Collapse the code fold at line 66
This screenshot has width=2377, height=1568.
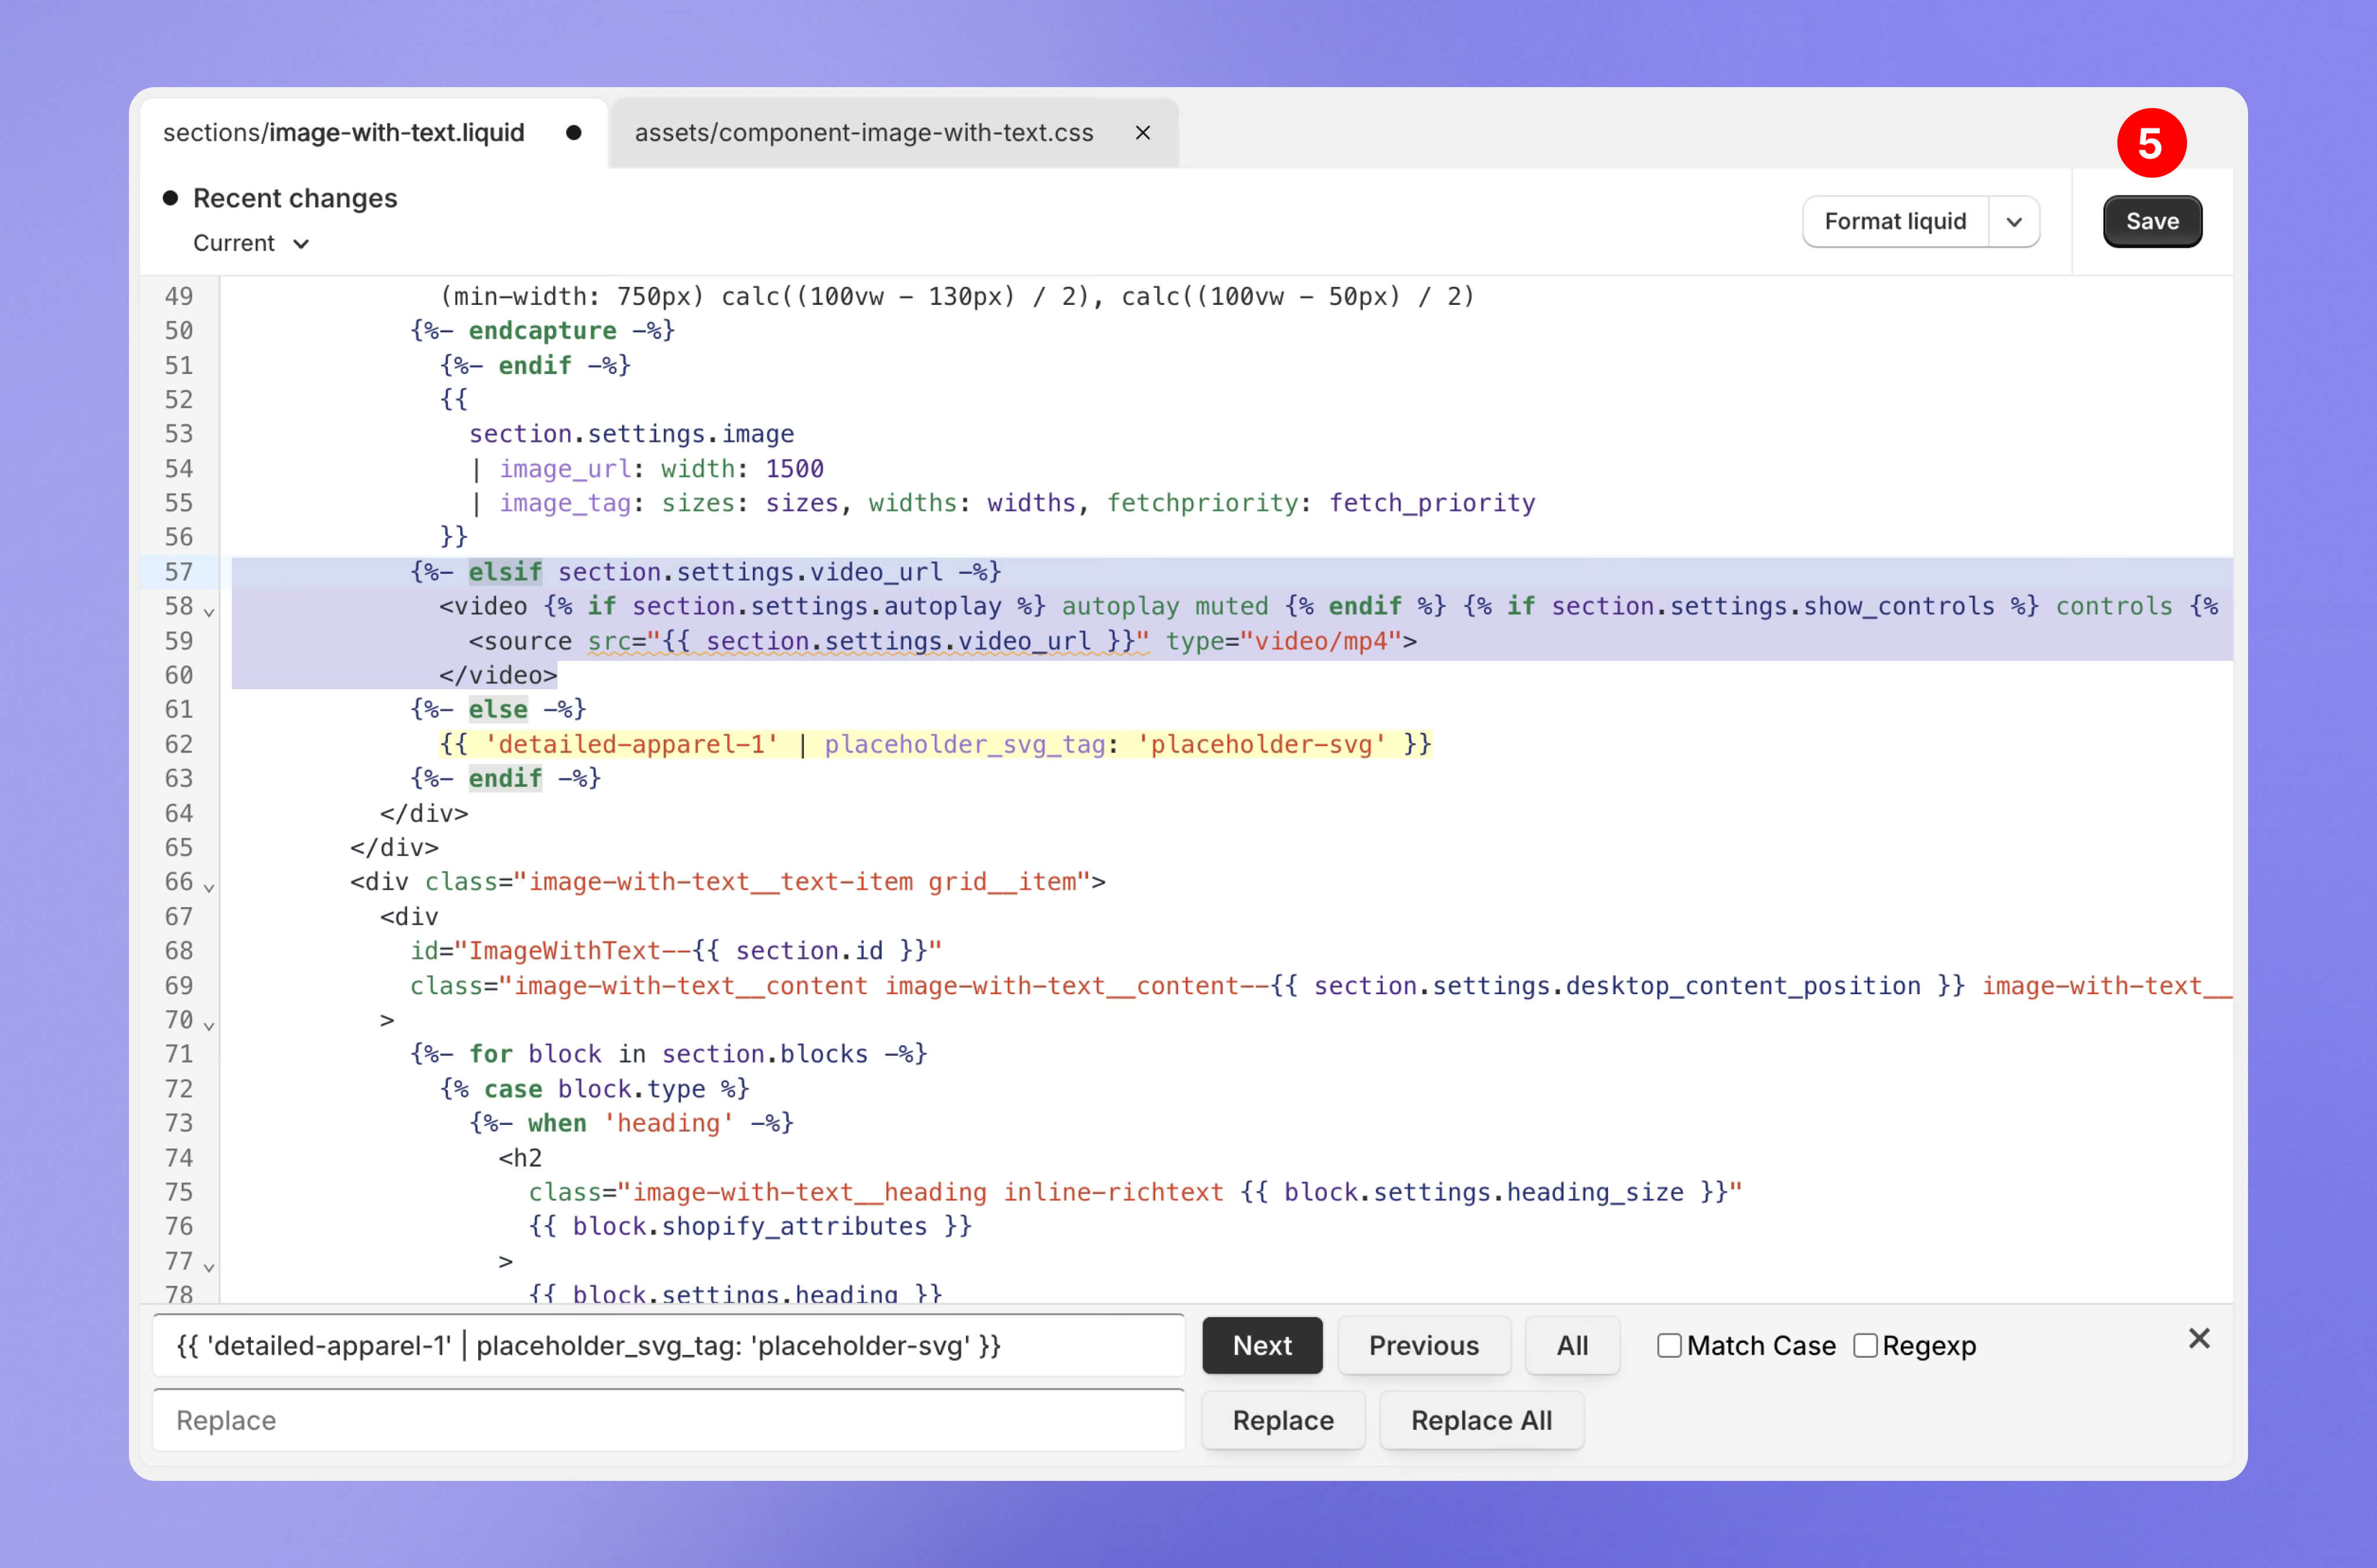click(209, 886)
